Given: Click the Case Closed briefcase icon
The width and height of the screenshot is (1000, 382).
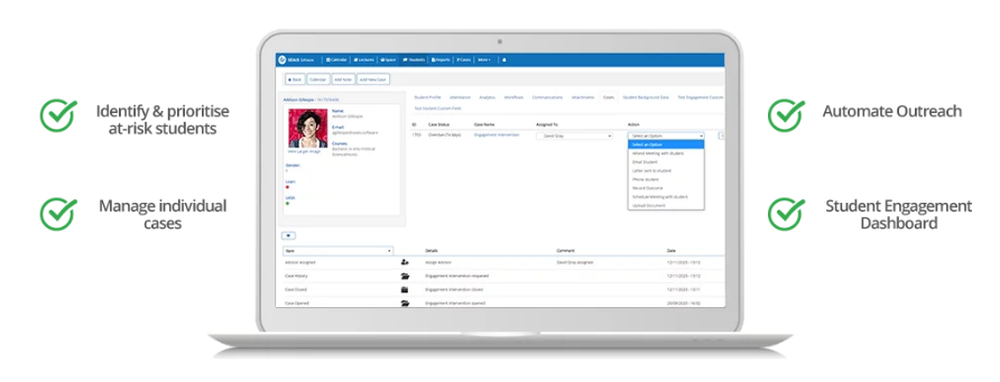Looking at the screenshot, I should pyautogui.click(x=404, y=290).
